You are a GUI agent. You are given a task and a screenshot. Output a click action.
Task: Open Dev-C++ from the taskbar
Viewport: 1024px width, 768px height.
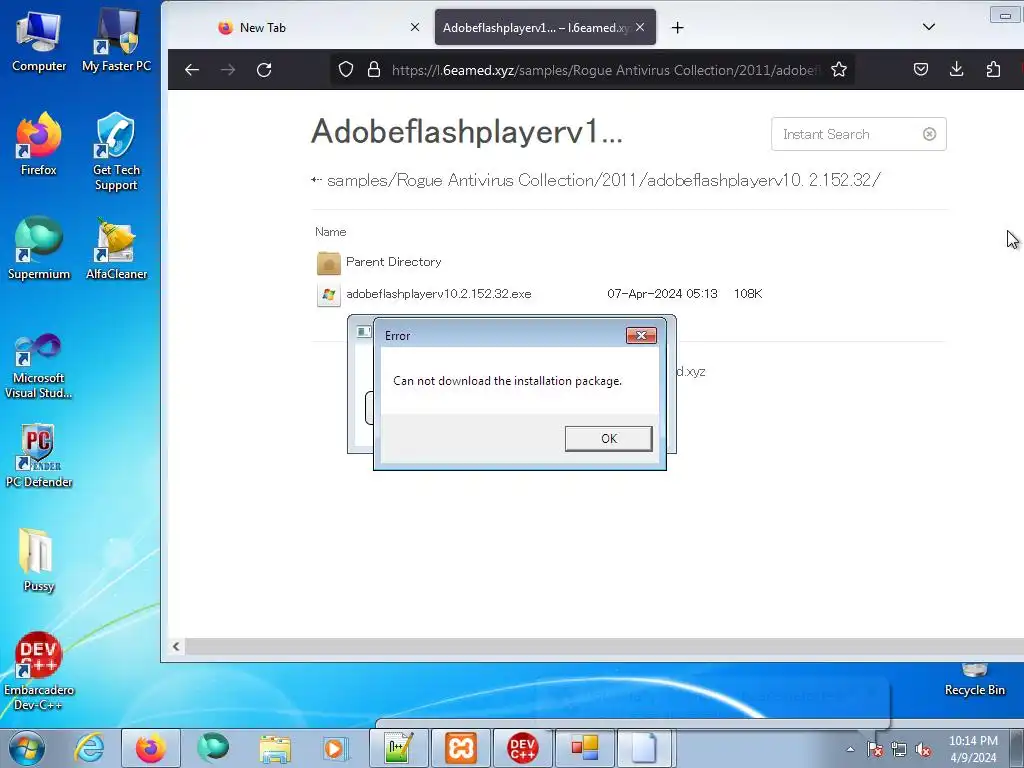522,748
